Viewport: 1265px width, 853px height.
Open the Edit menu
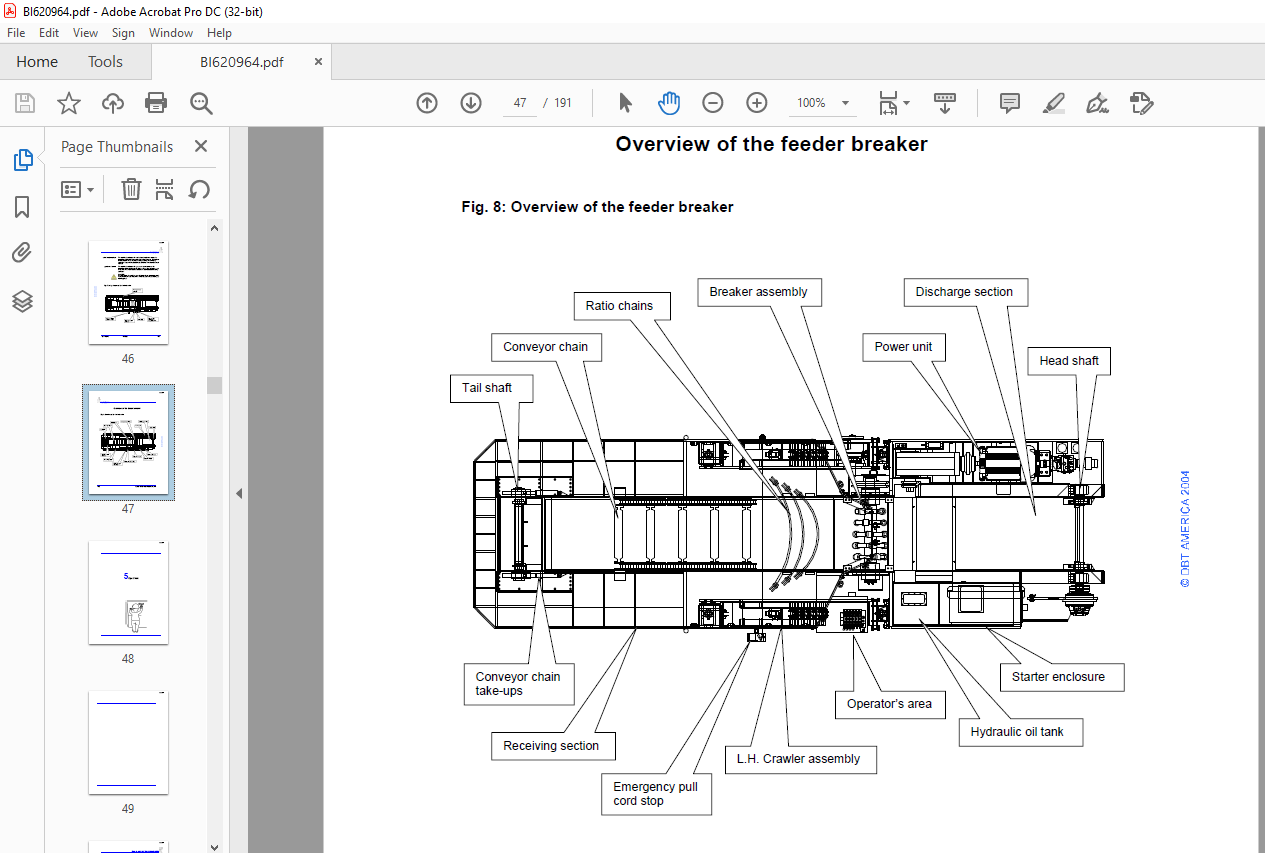(49, 33)
